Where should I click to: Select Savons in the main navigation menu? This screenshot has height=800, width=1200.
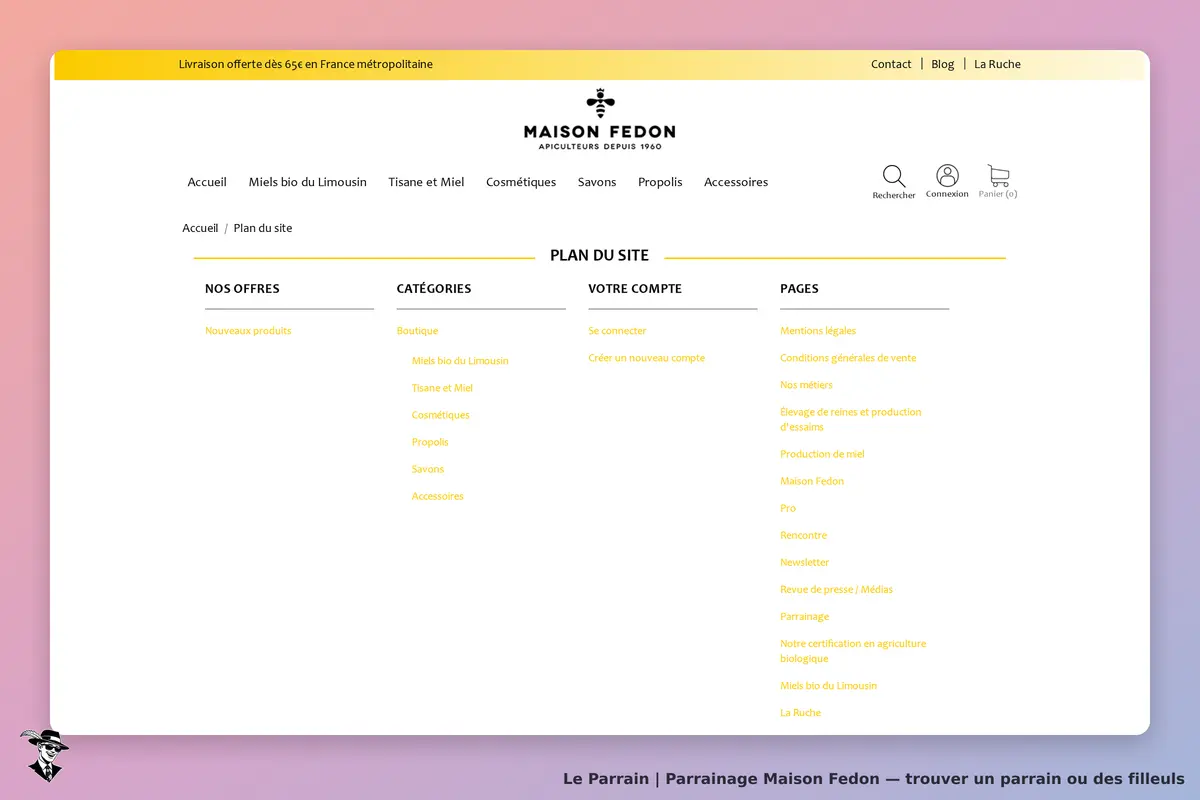click(x=597, y=182)
